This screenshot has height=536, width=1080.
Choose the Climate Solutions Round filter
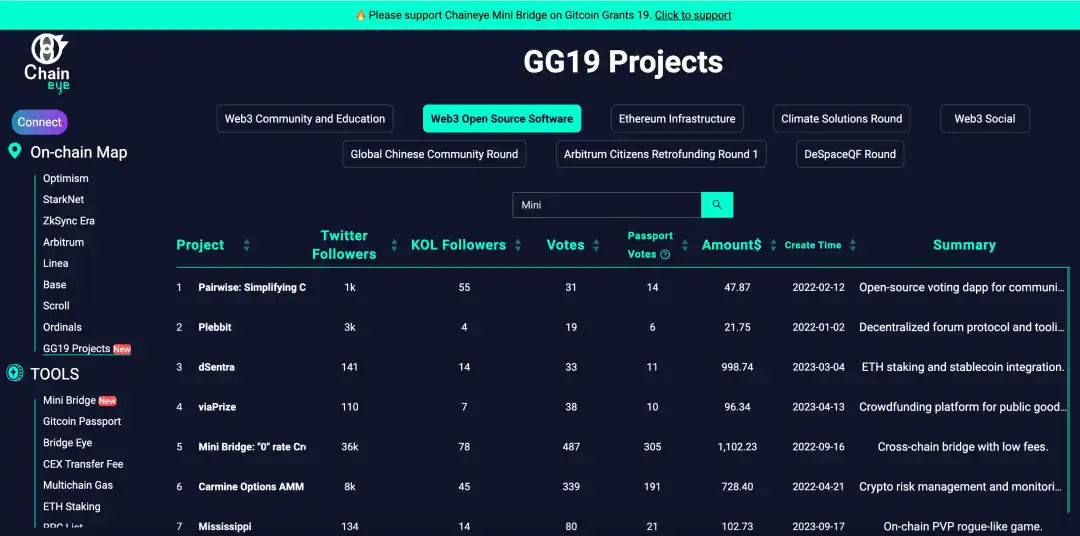[x=841, y=119]
